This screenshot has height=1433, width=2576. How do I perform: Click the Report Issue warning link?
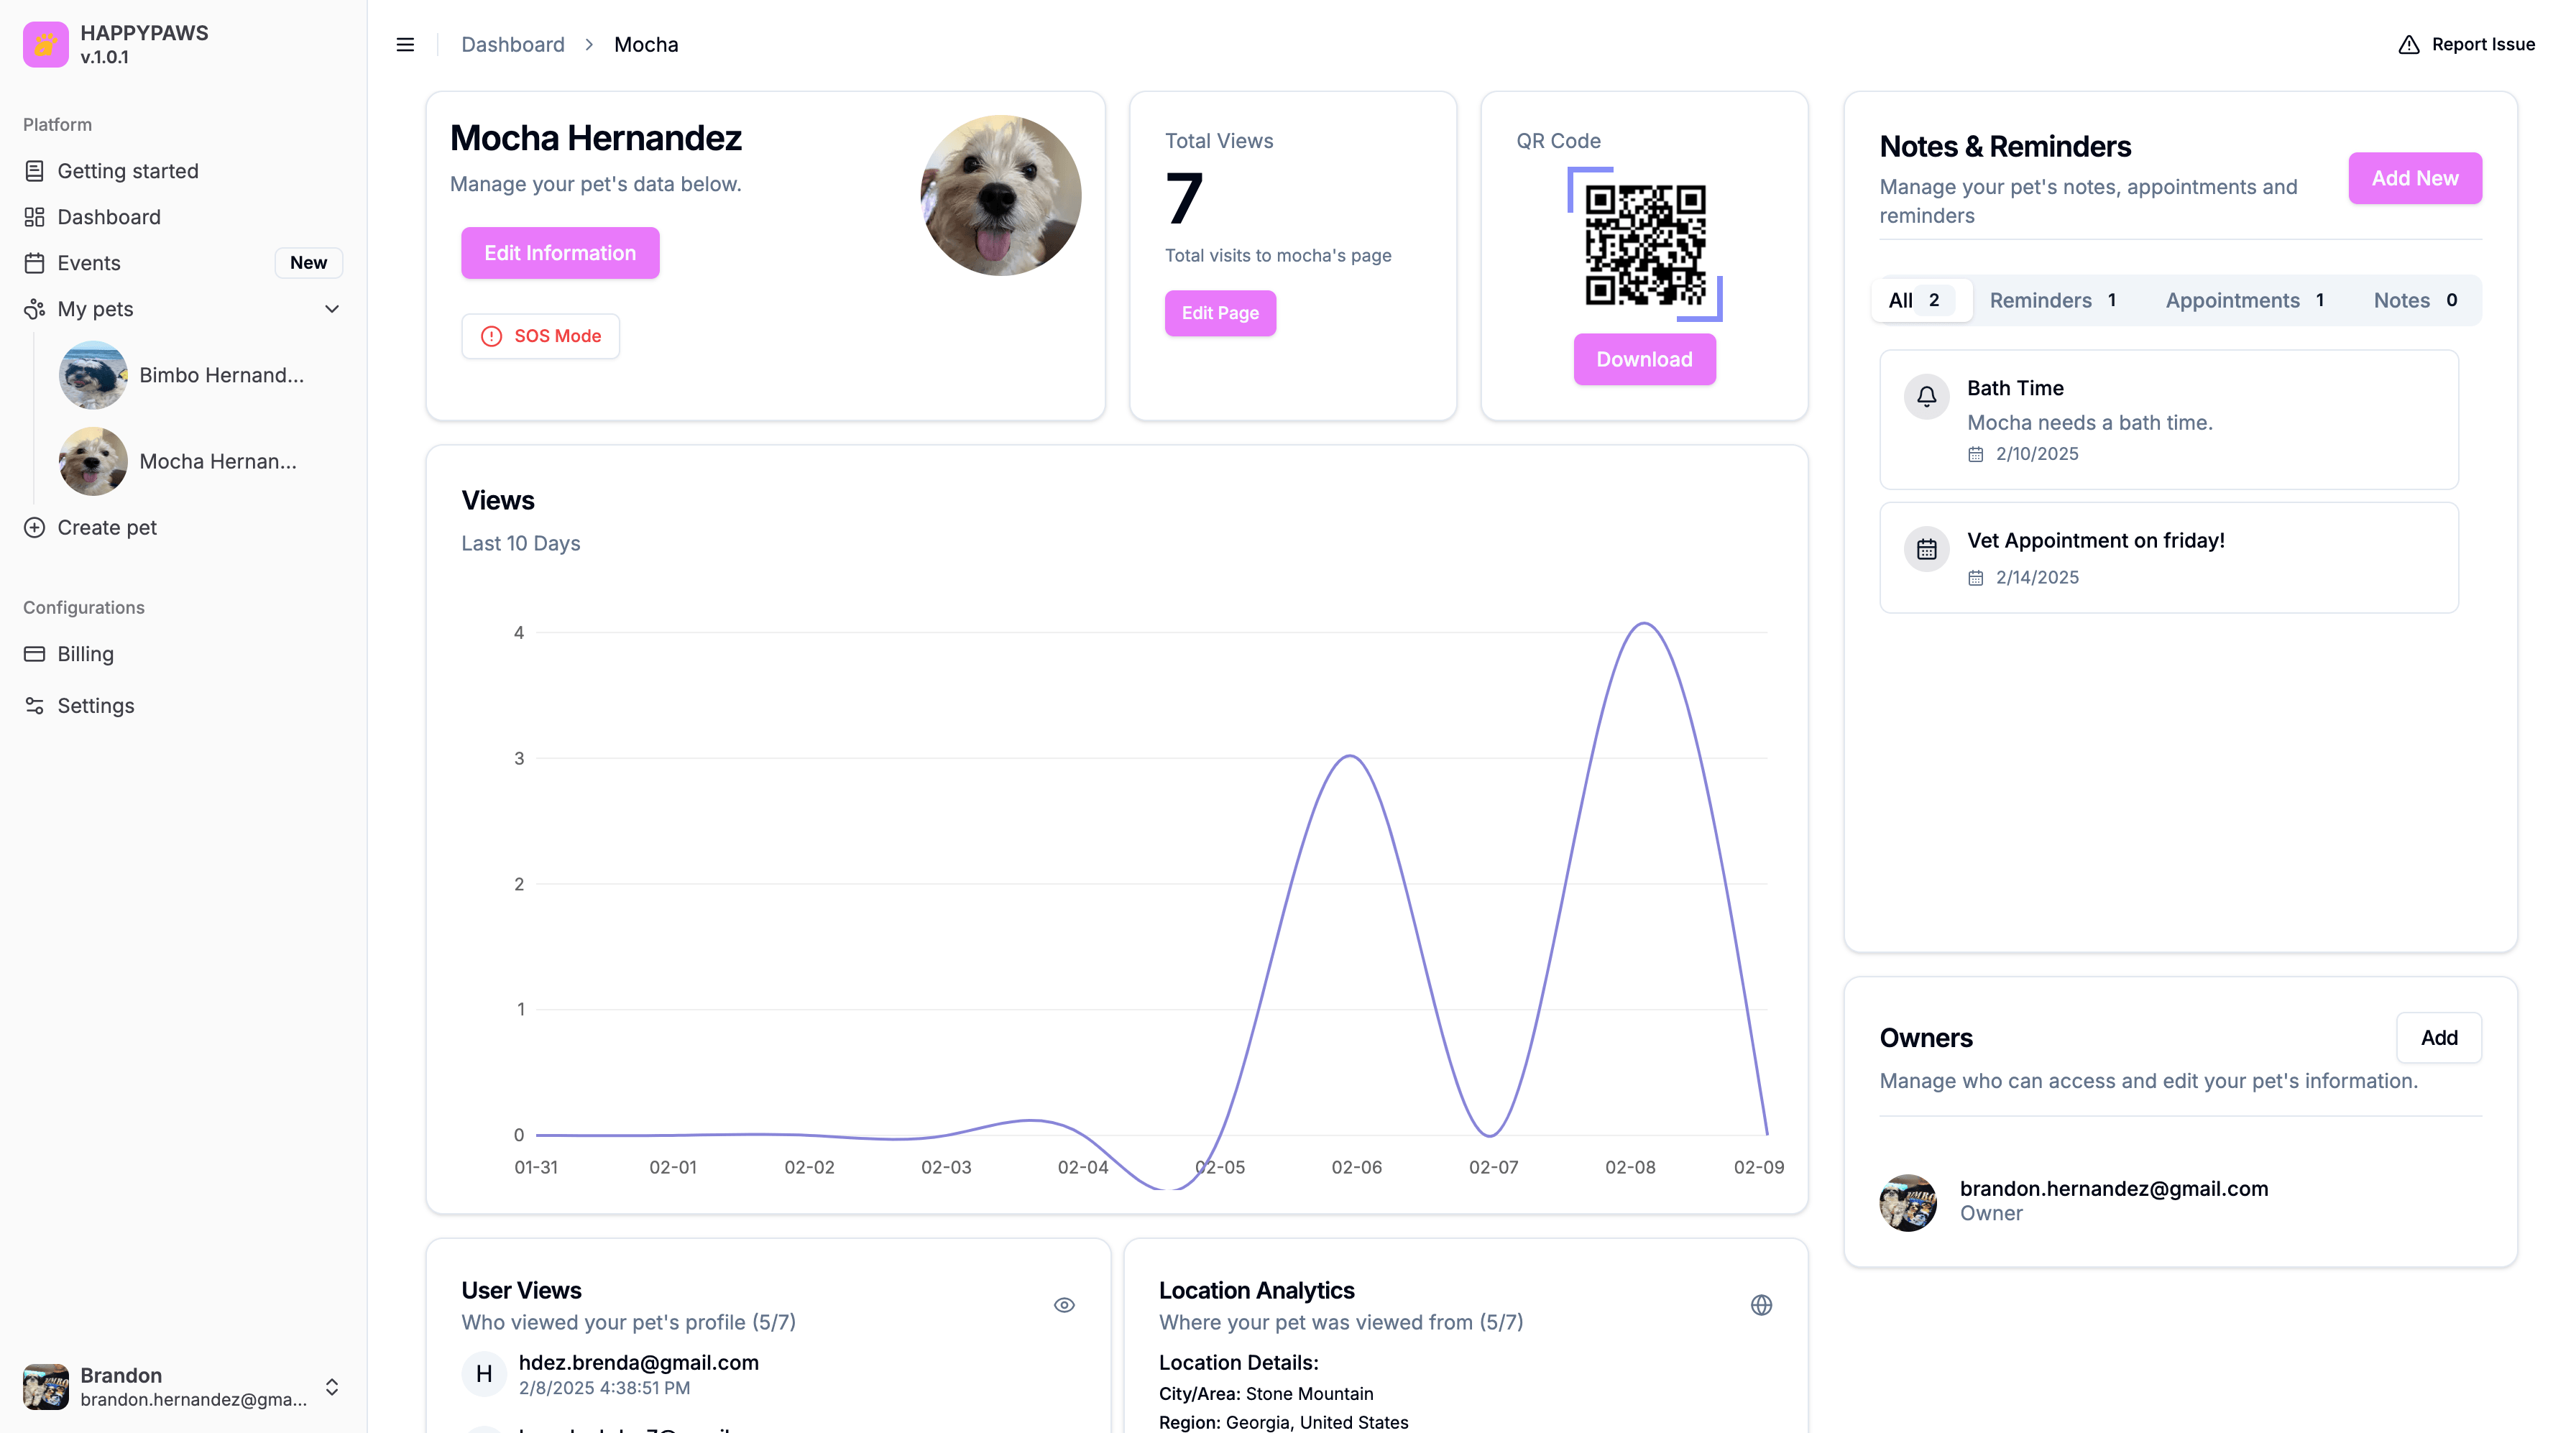[2466, 44]
